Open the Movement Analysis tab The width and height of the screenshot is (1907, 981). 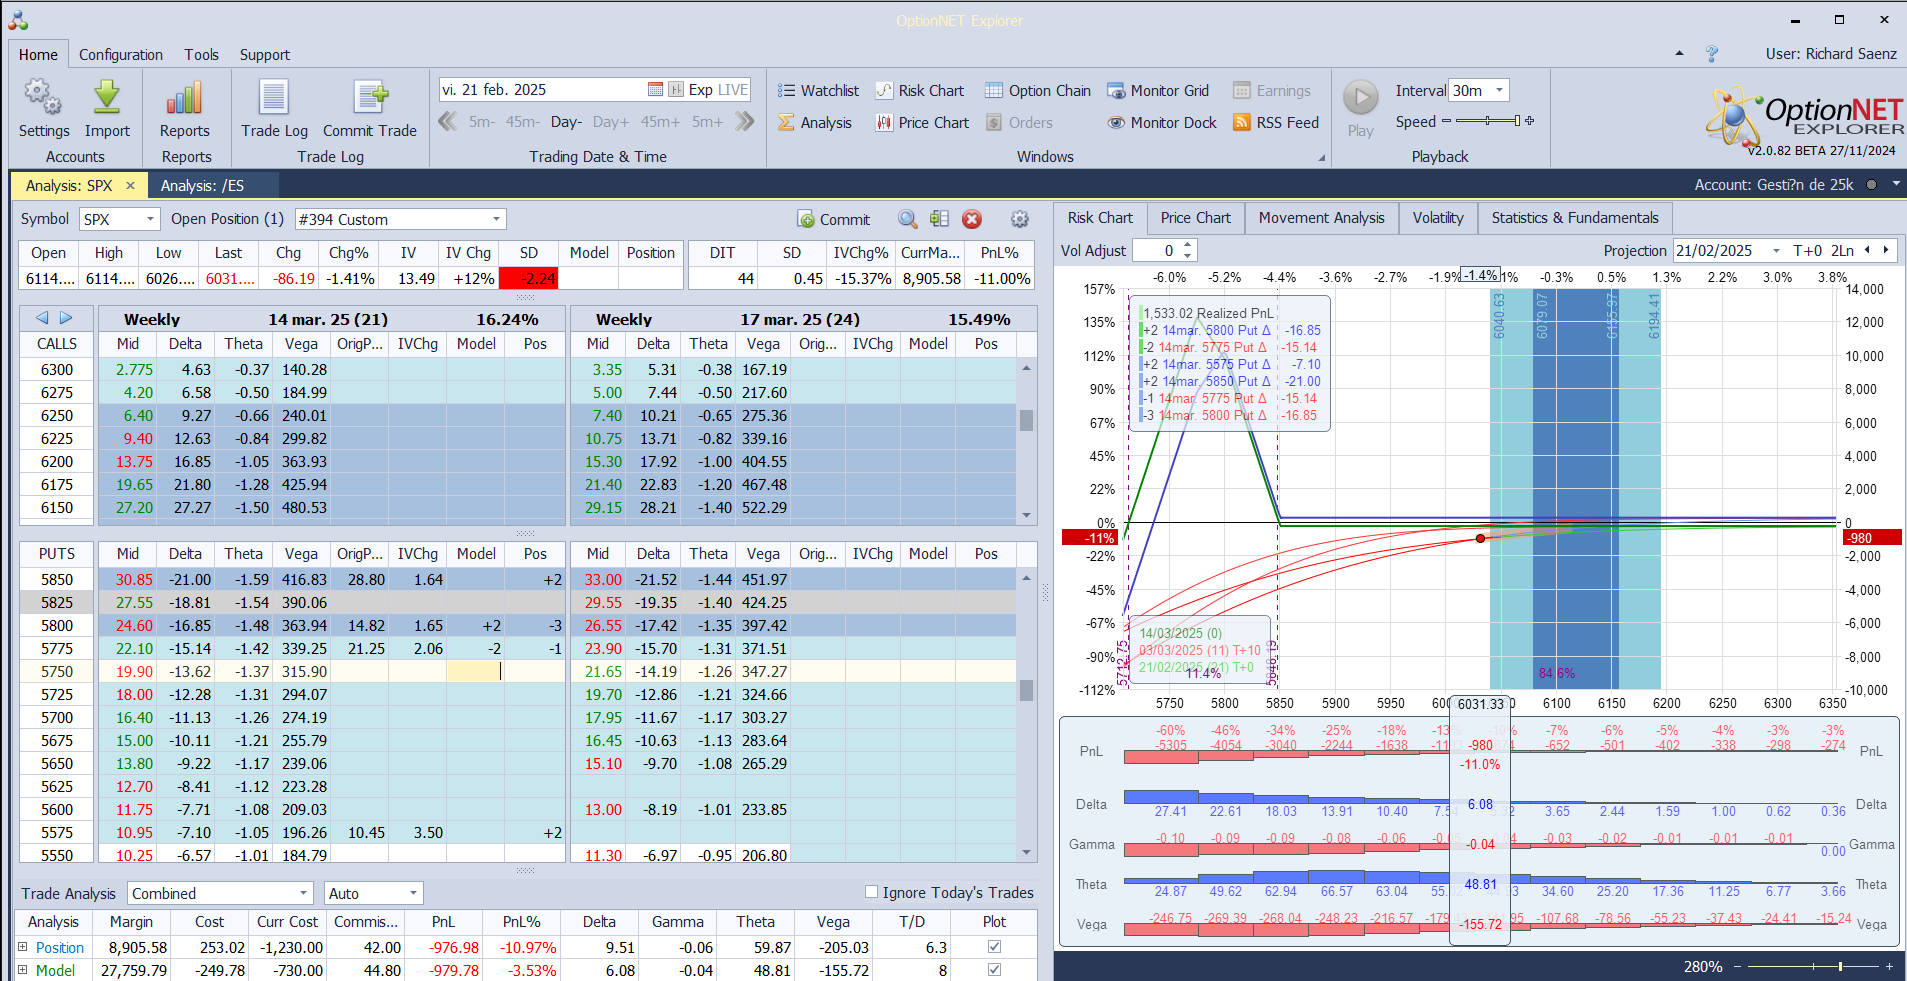[1321, 218]
